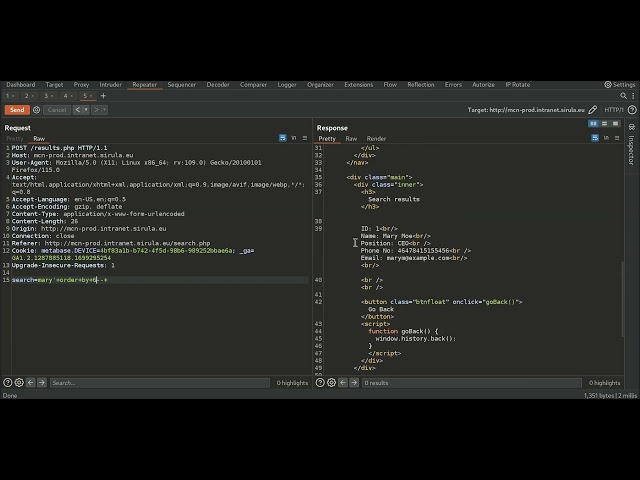Image resolution: width=640 pixels, height=480 pixels.
Task: Search Repeater tabs with magnifier icon
Action: pyautogui.click(x=623, y=96)
